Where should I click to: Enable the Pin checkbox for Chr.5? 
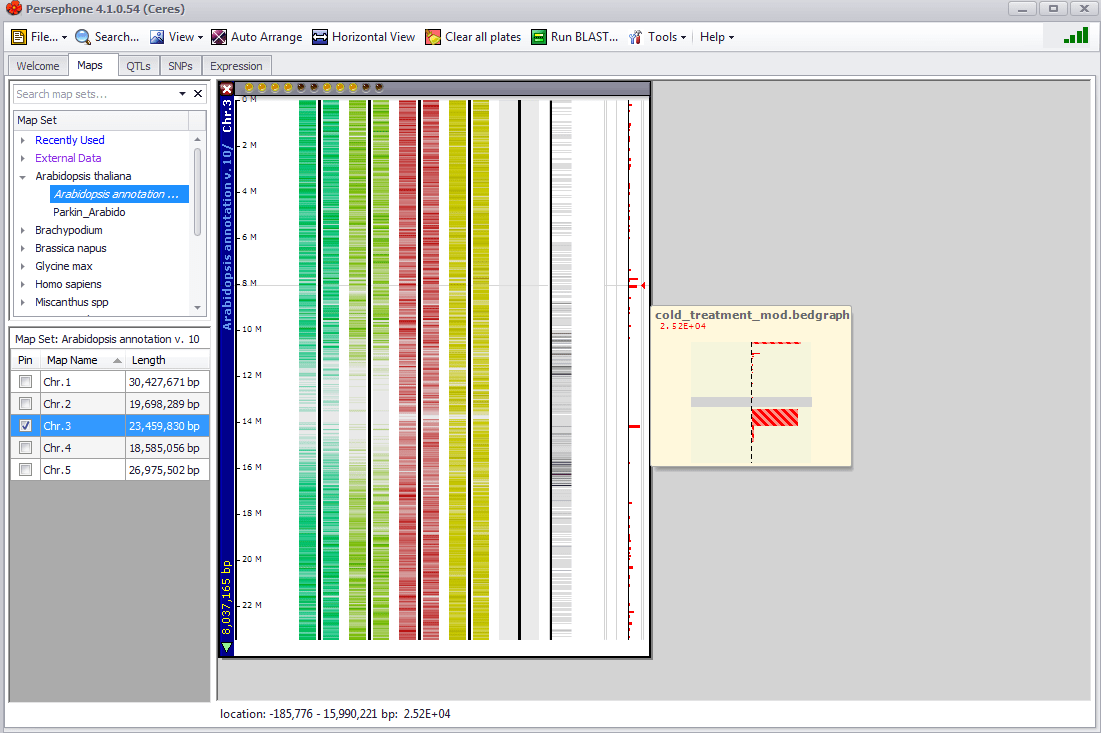point(24,469)
